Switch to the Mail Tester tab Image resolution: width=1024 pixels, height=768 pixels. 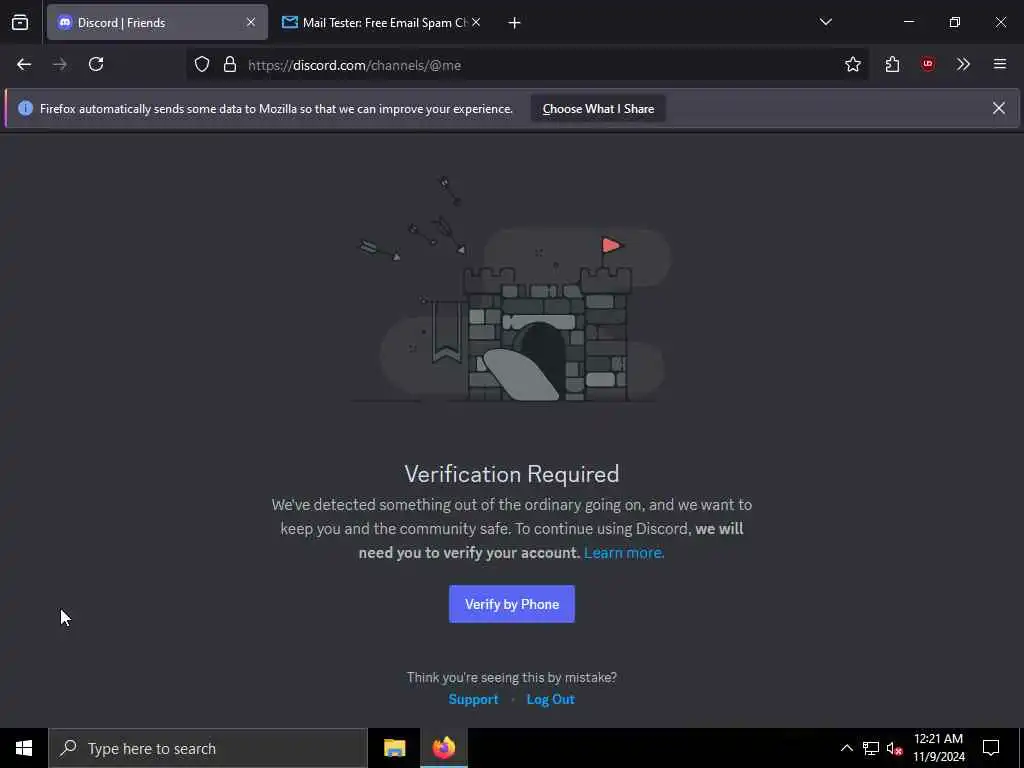pos(381,23)
